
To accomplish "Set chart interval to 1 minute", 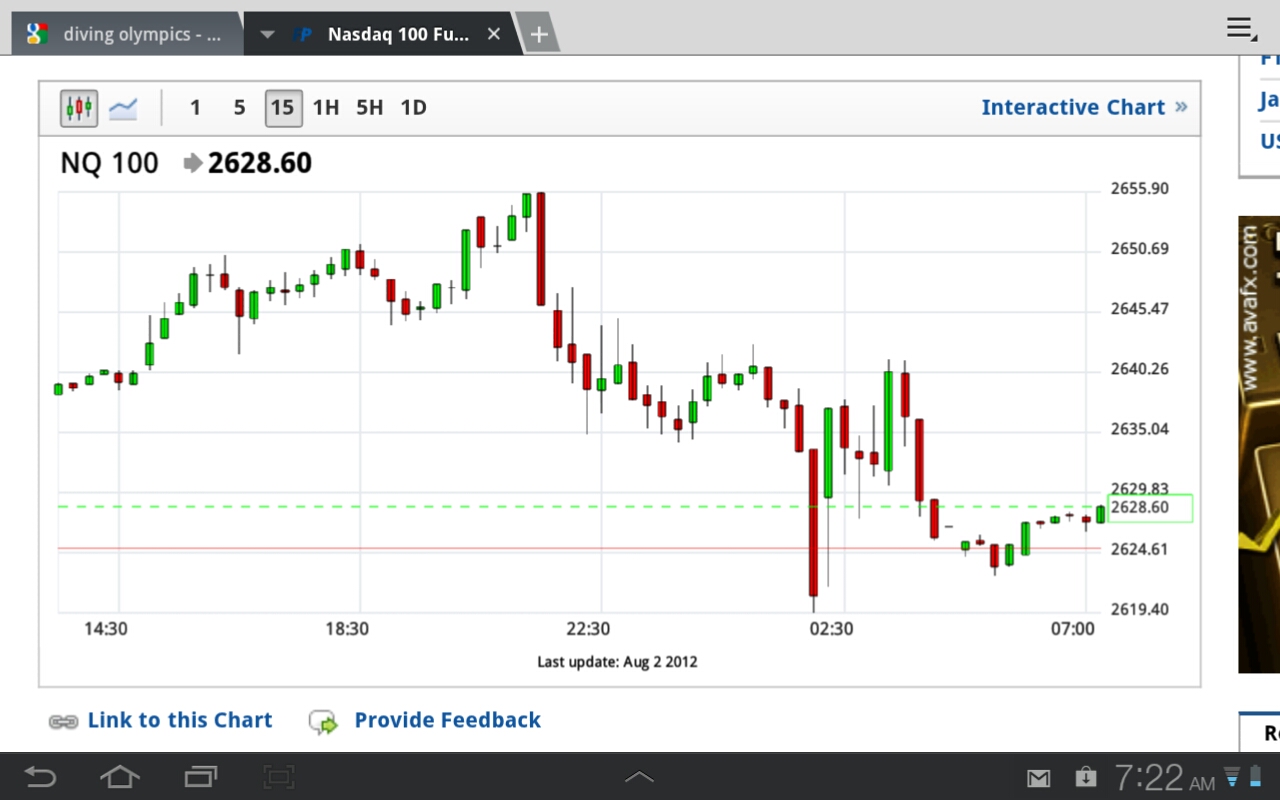I will click(195, 108).
